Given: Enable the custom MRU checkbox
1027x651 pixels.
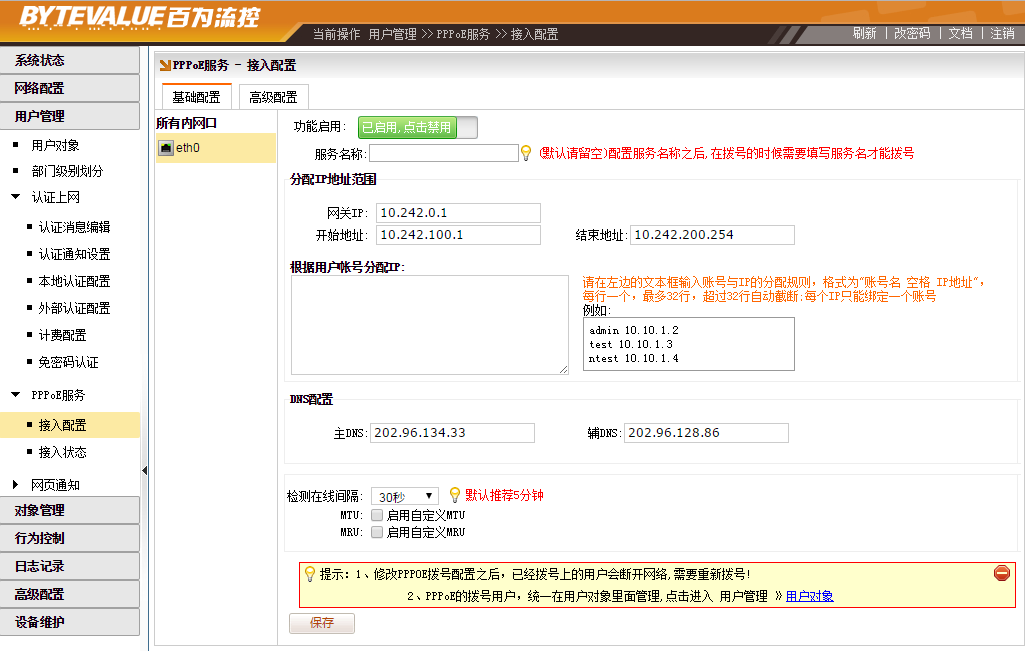Looking at the screenshot, I should 377,532.
